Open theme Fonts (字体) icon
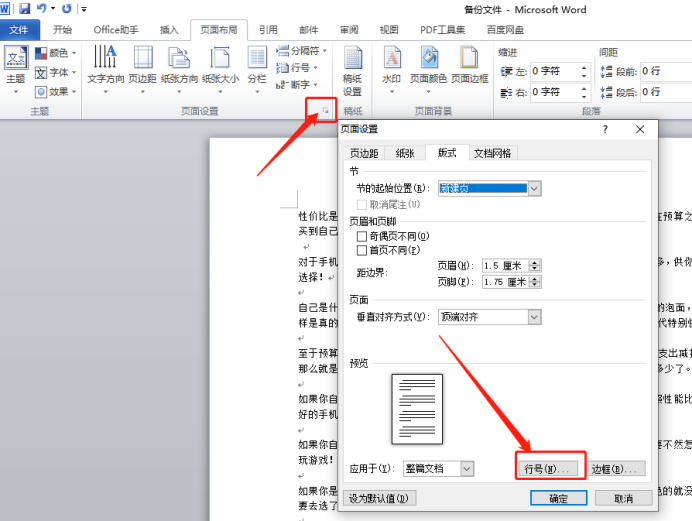The image size is (692, 521). pyautogui.click(x=41, y=72)
